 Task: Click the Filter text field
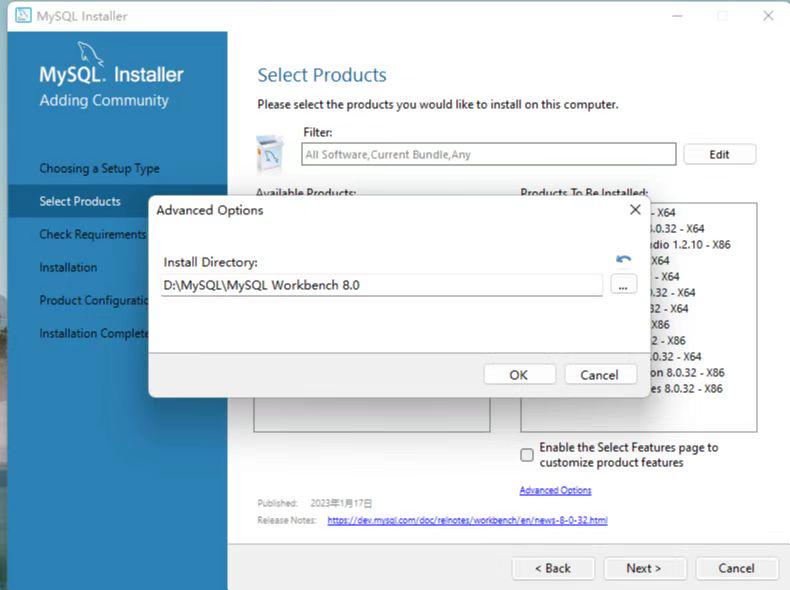(489, 154)
